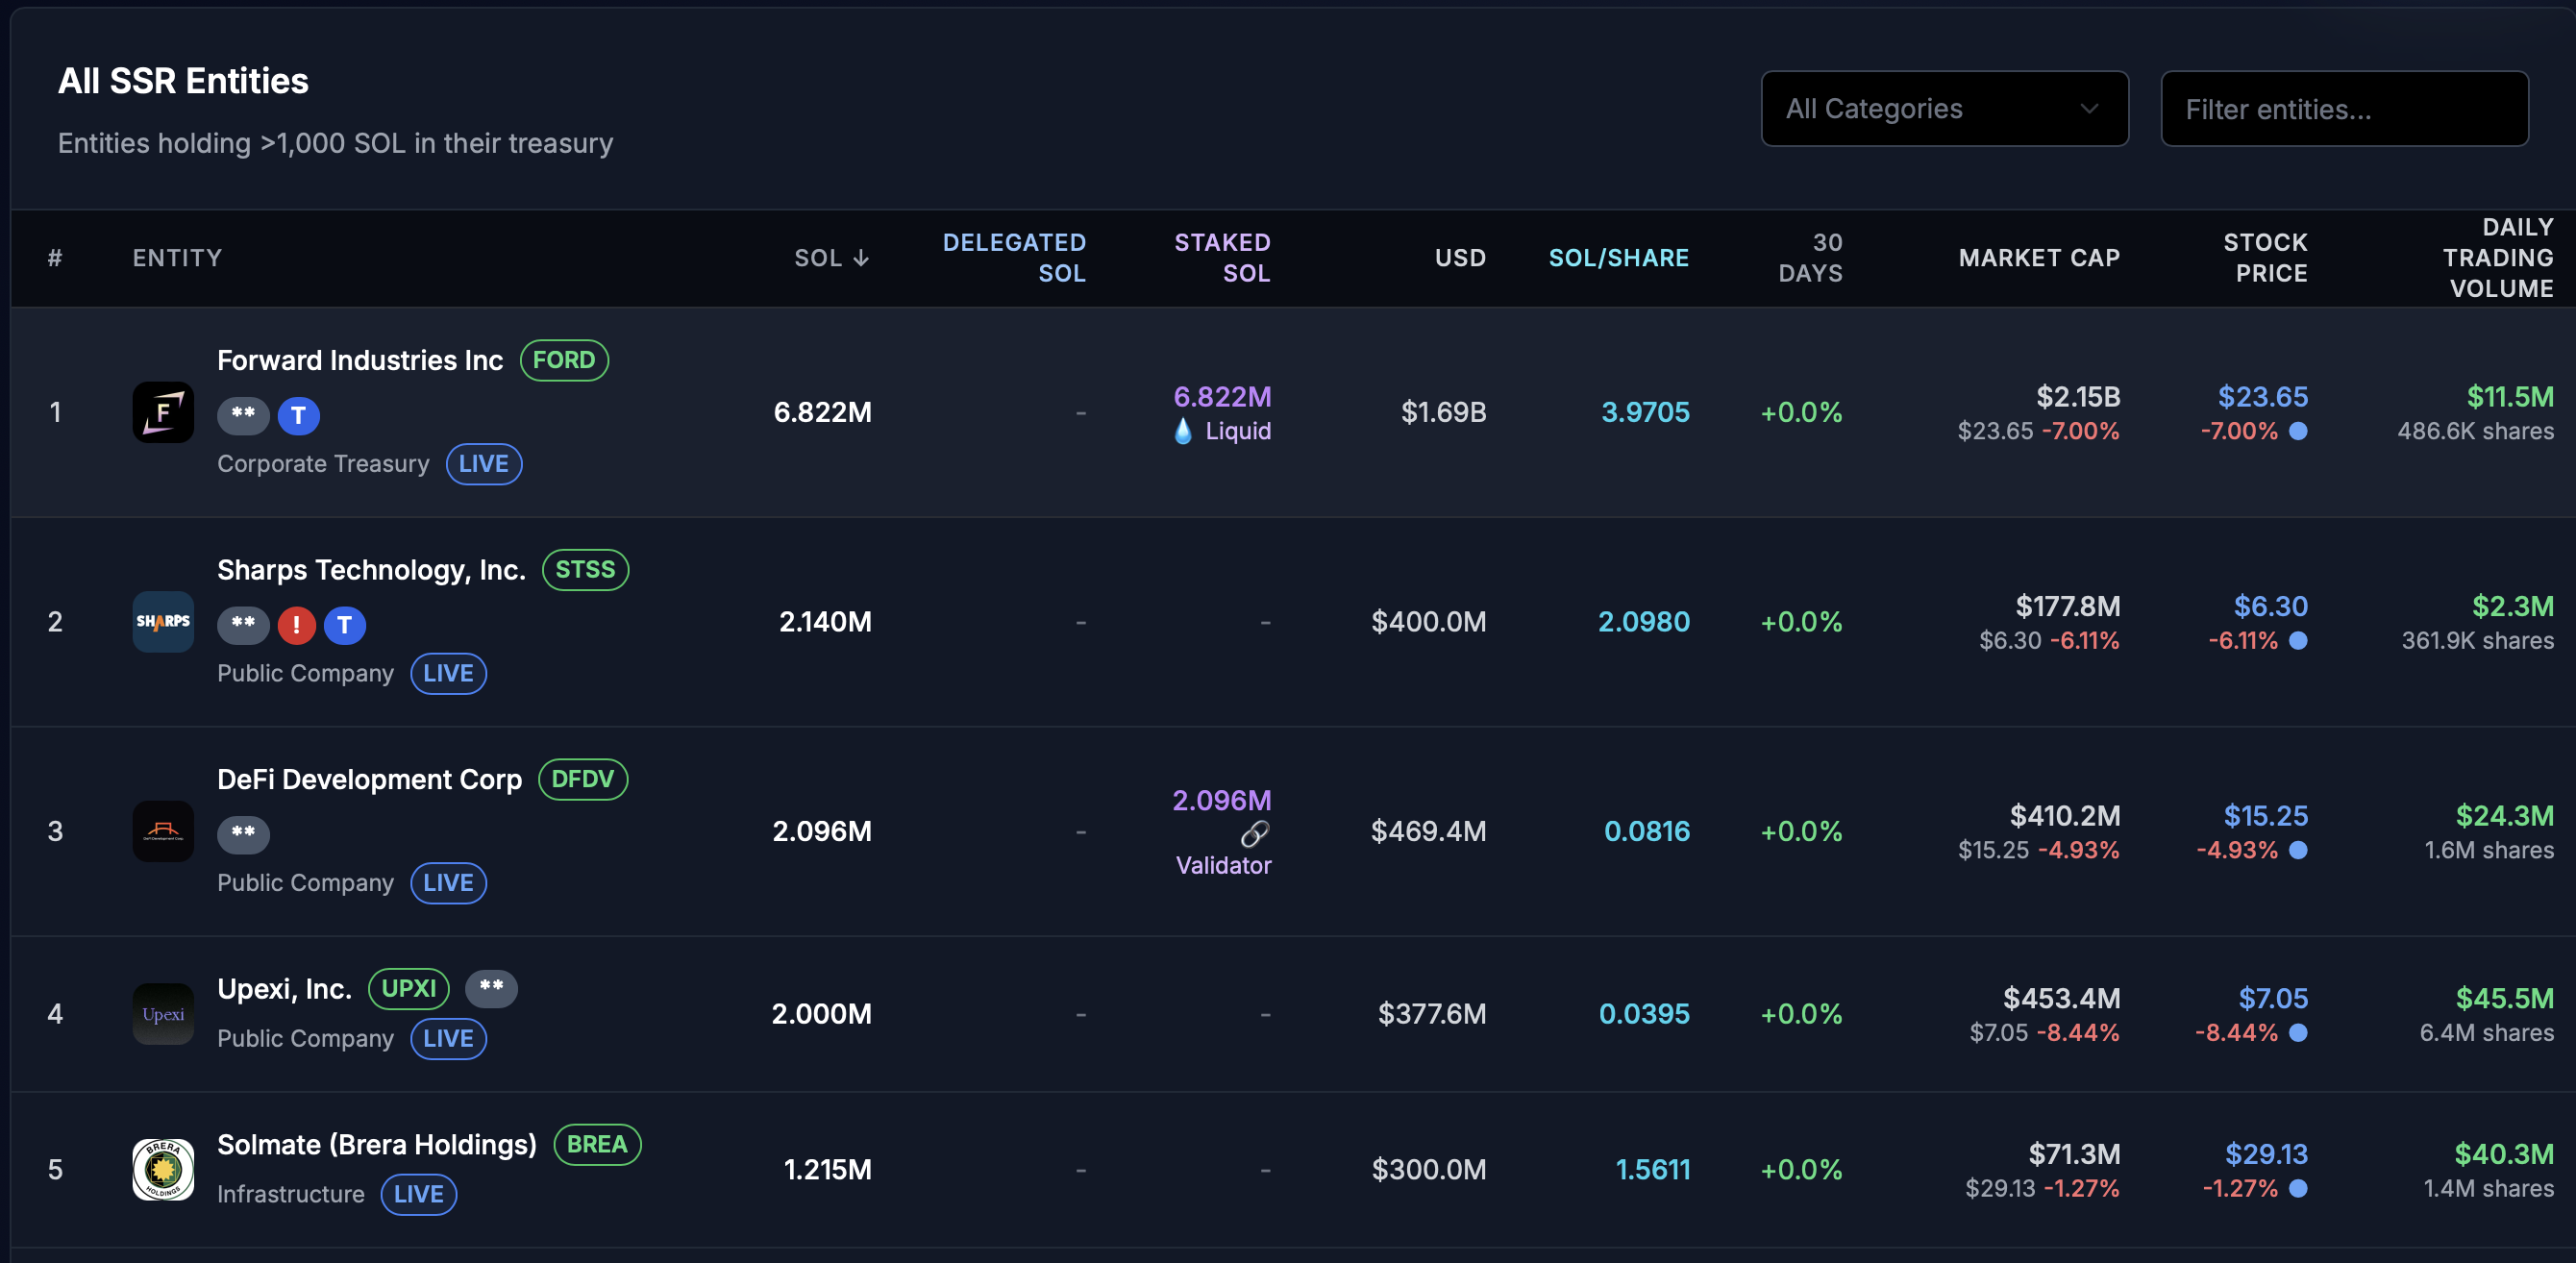Image resolution: width=2576 pixels, height=1263 pixels.
Task: Click the double-asterisk badge next to Upexi
Action: pos(491,988)
